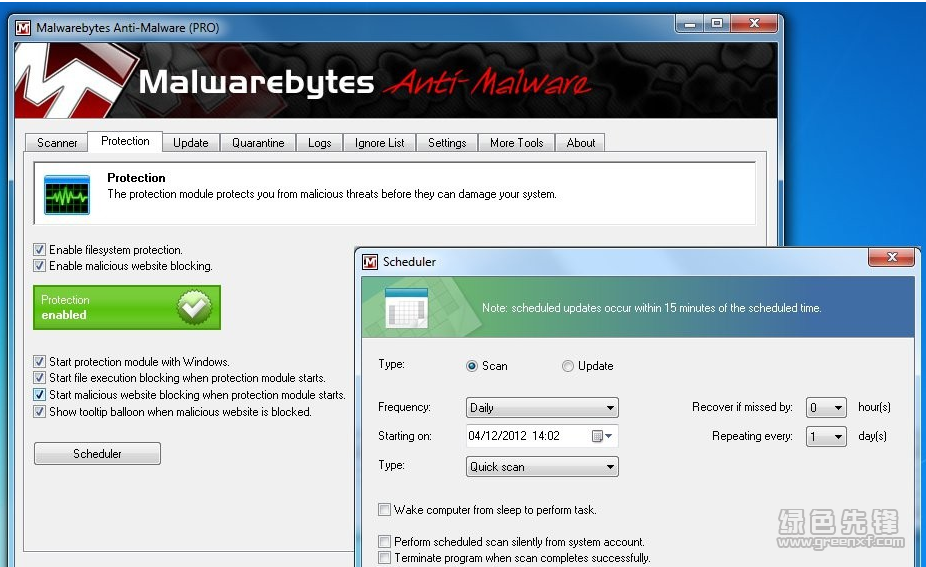The image size is (926, 567).
Task: Toggle Start malicious website blocking at startup
Action: pyautogui.click(x=39, y=395)
